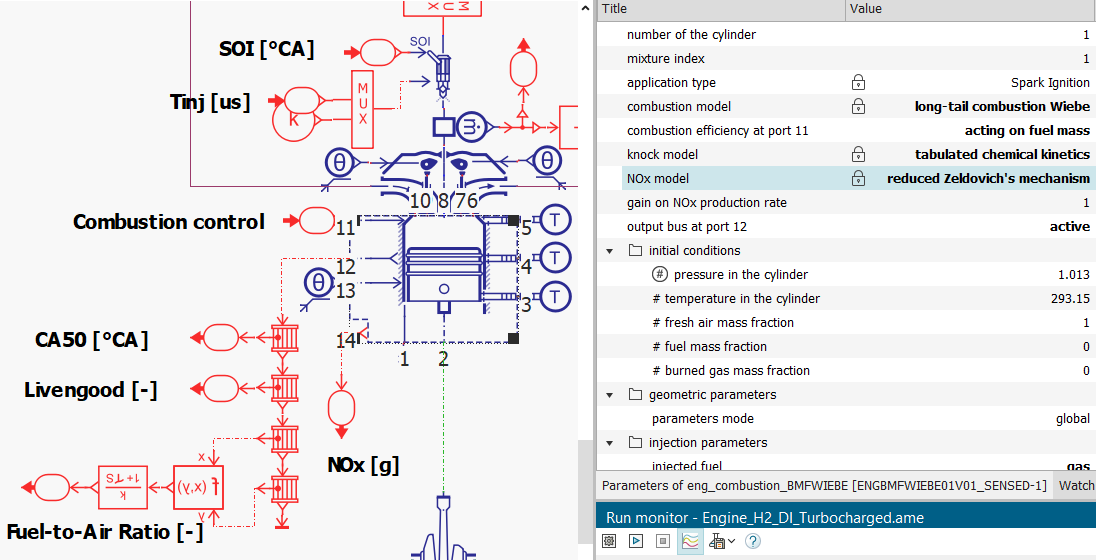Image resolution: width=1096 pixels, height=560 pixels.
Task: Collapse the initial conditions group
Action: click(610, 251)
